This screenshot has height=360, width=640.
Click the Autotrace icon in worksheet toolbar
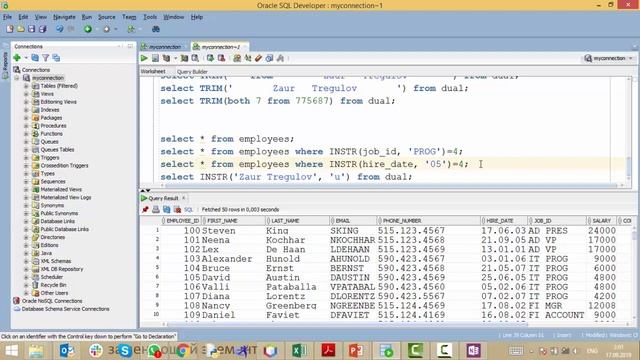184,58
